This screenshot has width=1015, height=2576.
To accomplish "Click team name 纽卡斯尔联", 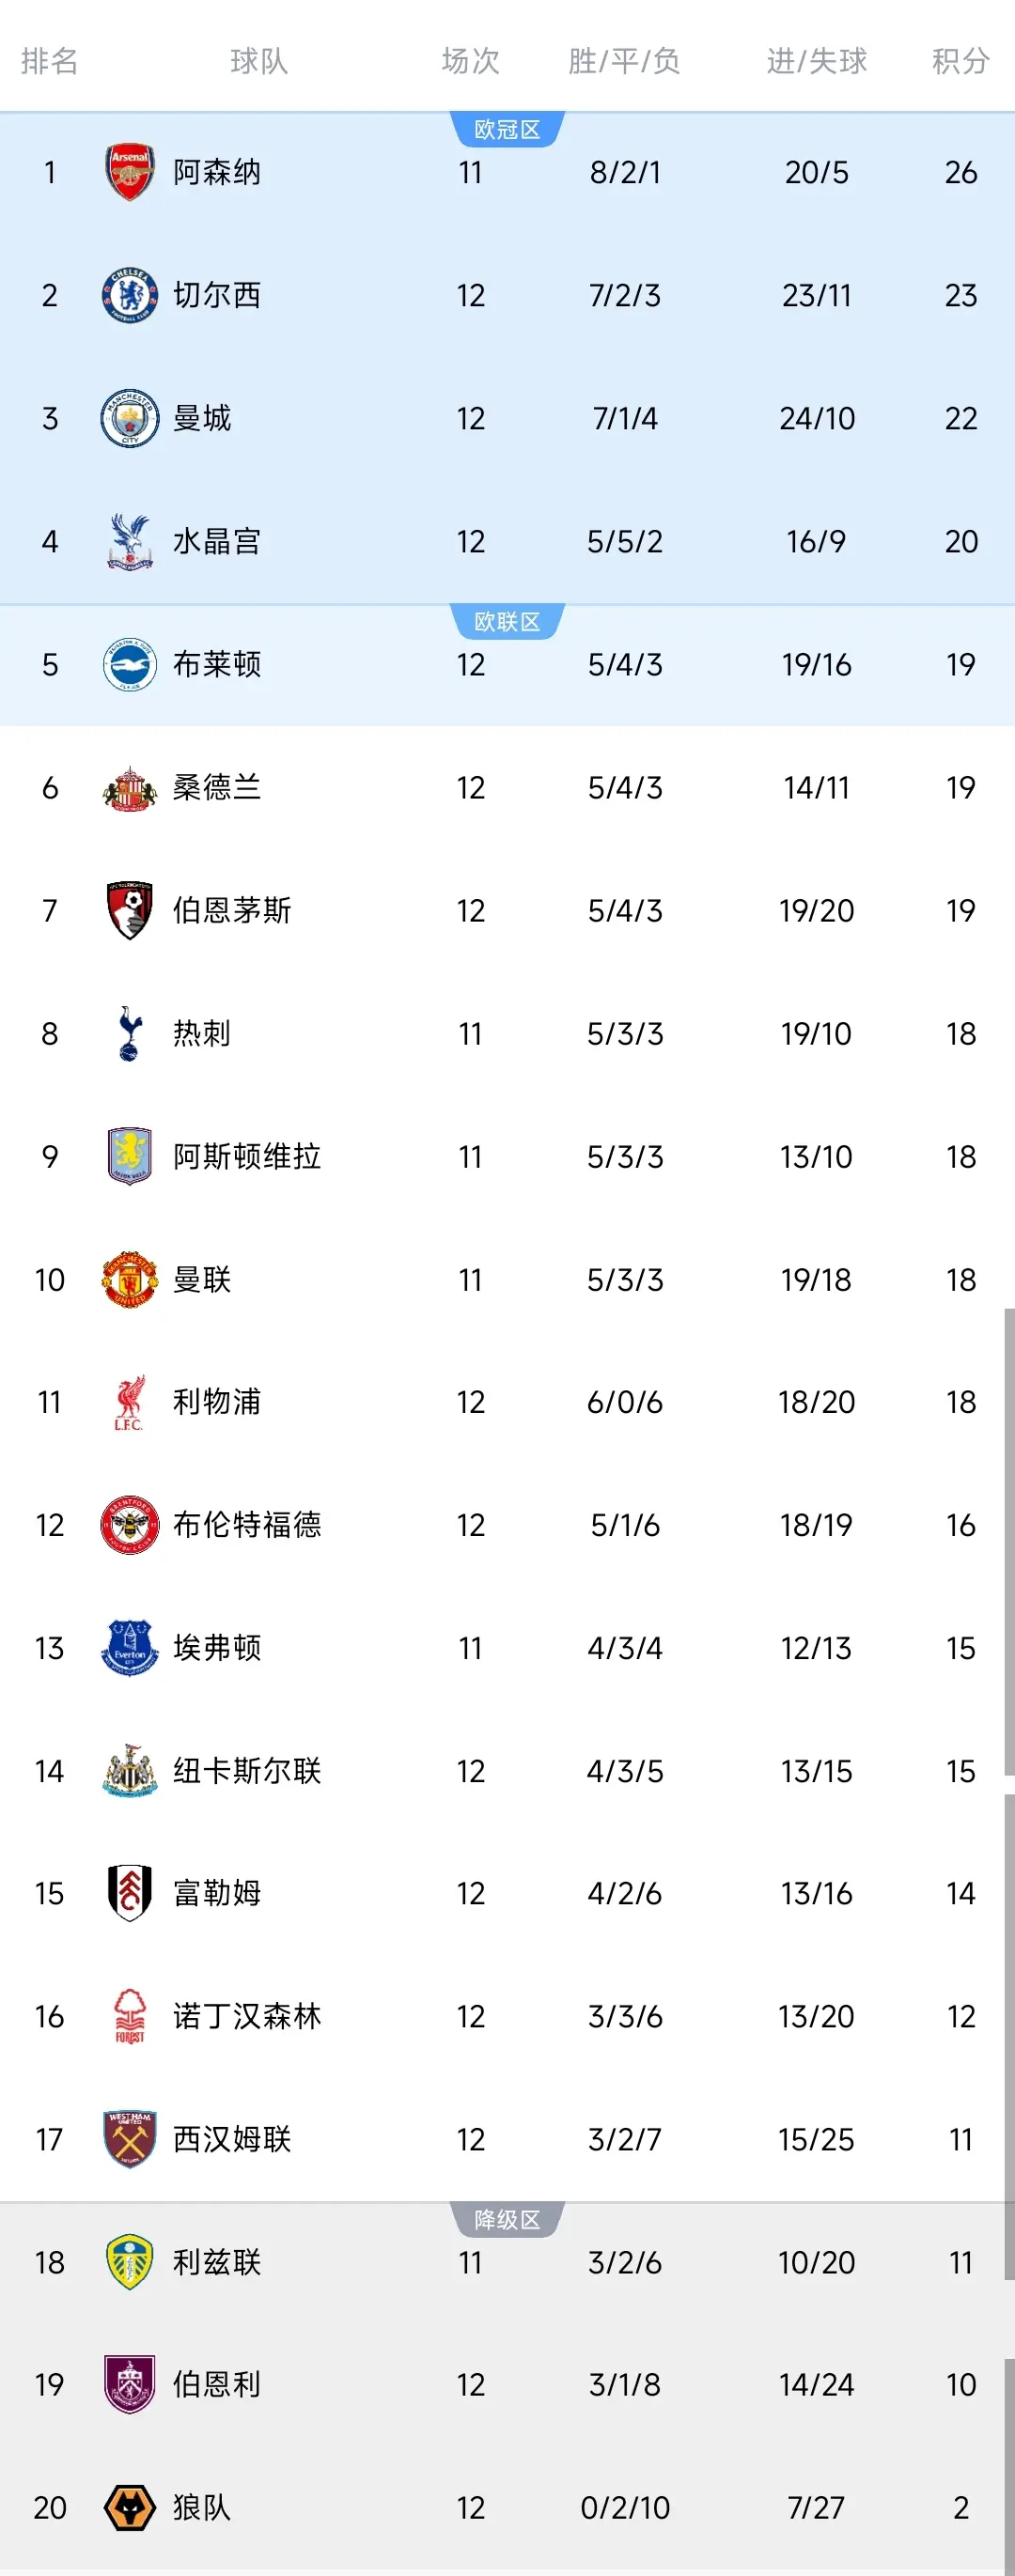I will click(247, 1771).
